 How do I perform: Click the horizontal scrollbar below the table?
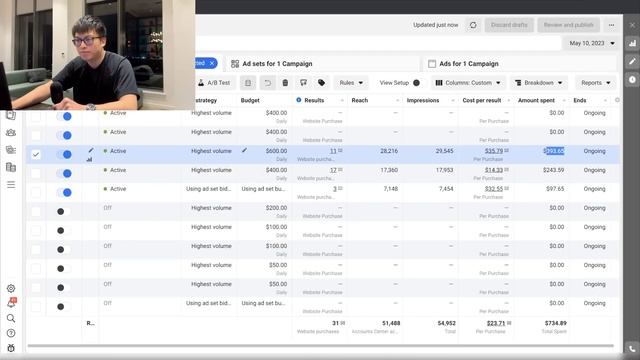tap(320, 346)
